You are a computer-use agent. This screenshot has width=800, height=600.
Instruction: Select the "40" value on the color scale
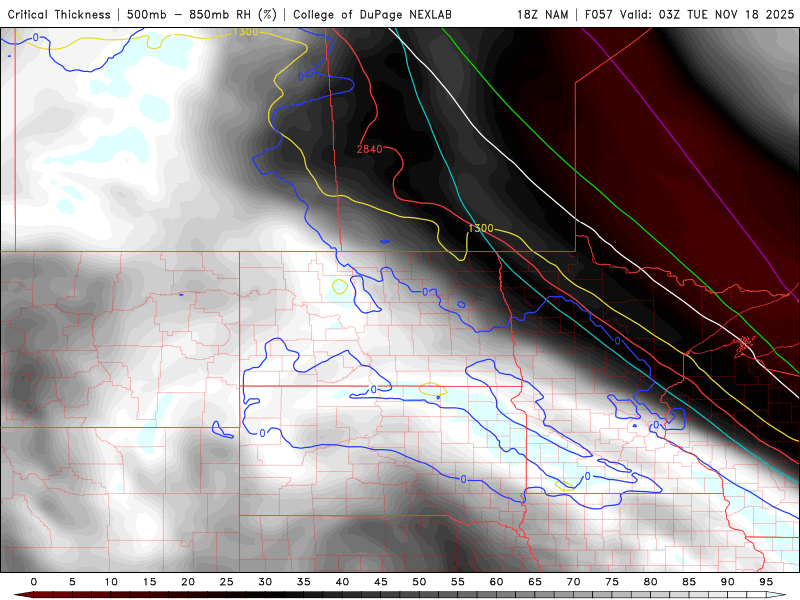tap(342, 582)
